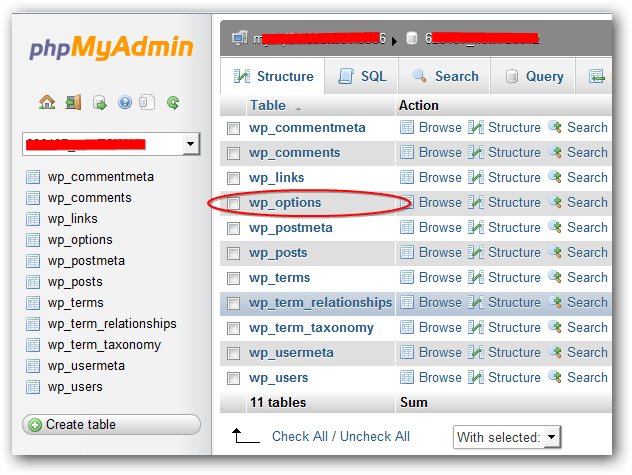Check the wp_term_taxonomy table checkbox
The image size is (632, 475).
point(233,328)
